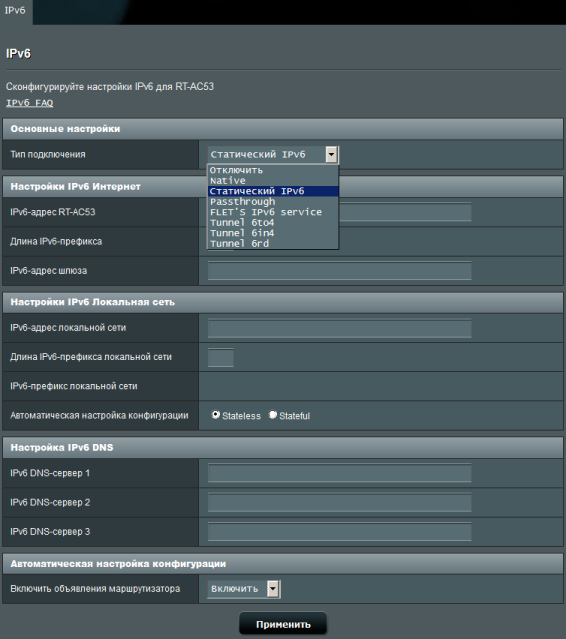Focus the IPv6 gateway address field

point(339,271)
